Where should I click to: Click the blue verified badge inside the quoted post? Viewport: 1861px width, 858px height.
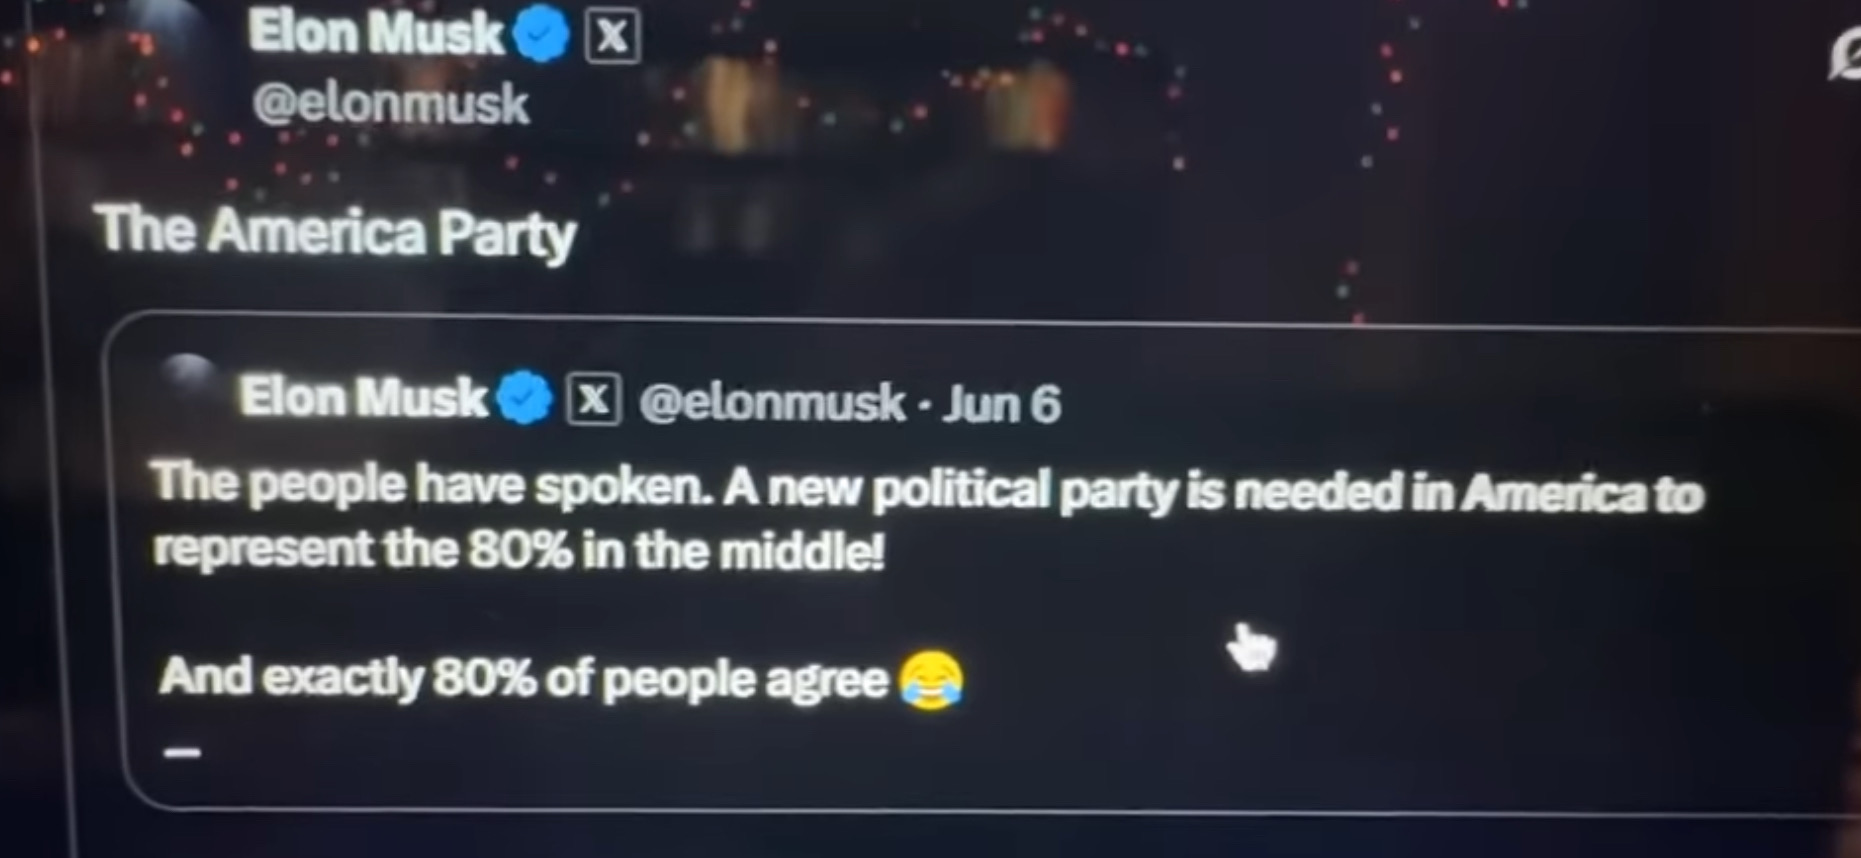point(524,398)
